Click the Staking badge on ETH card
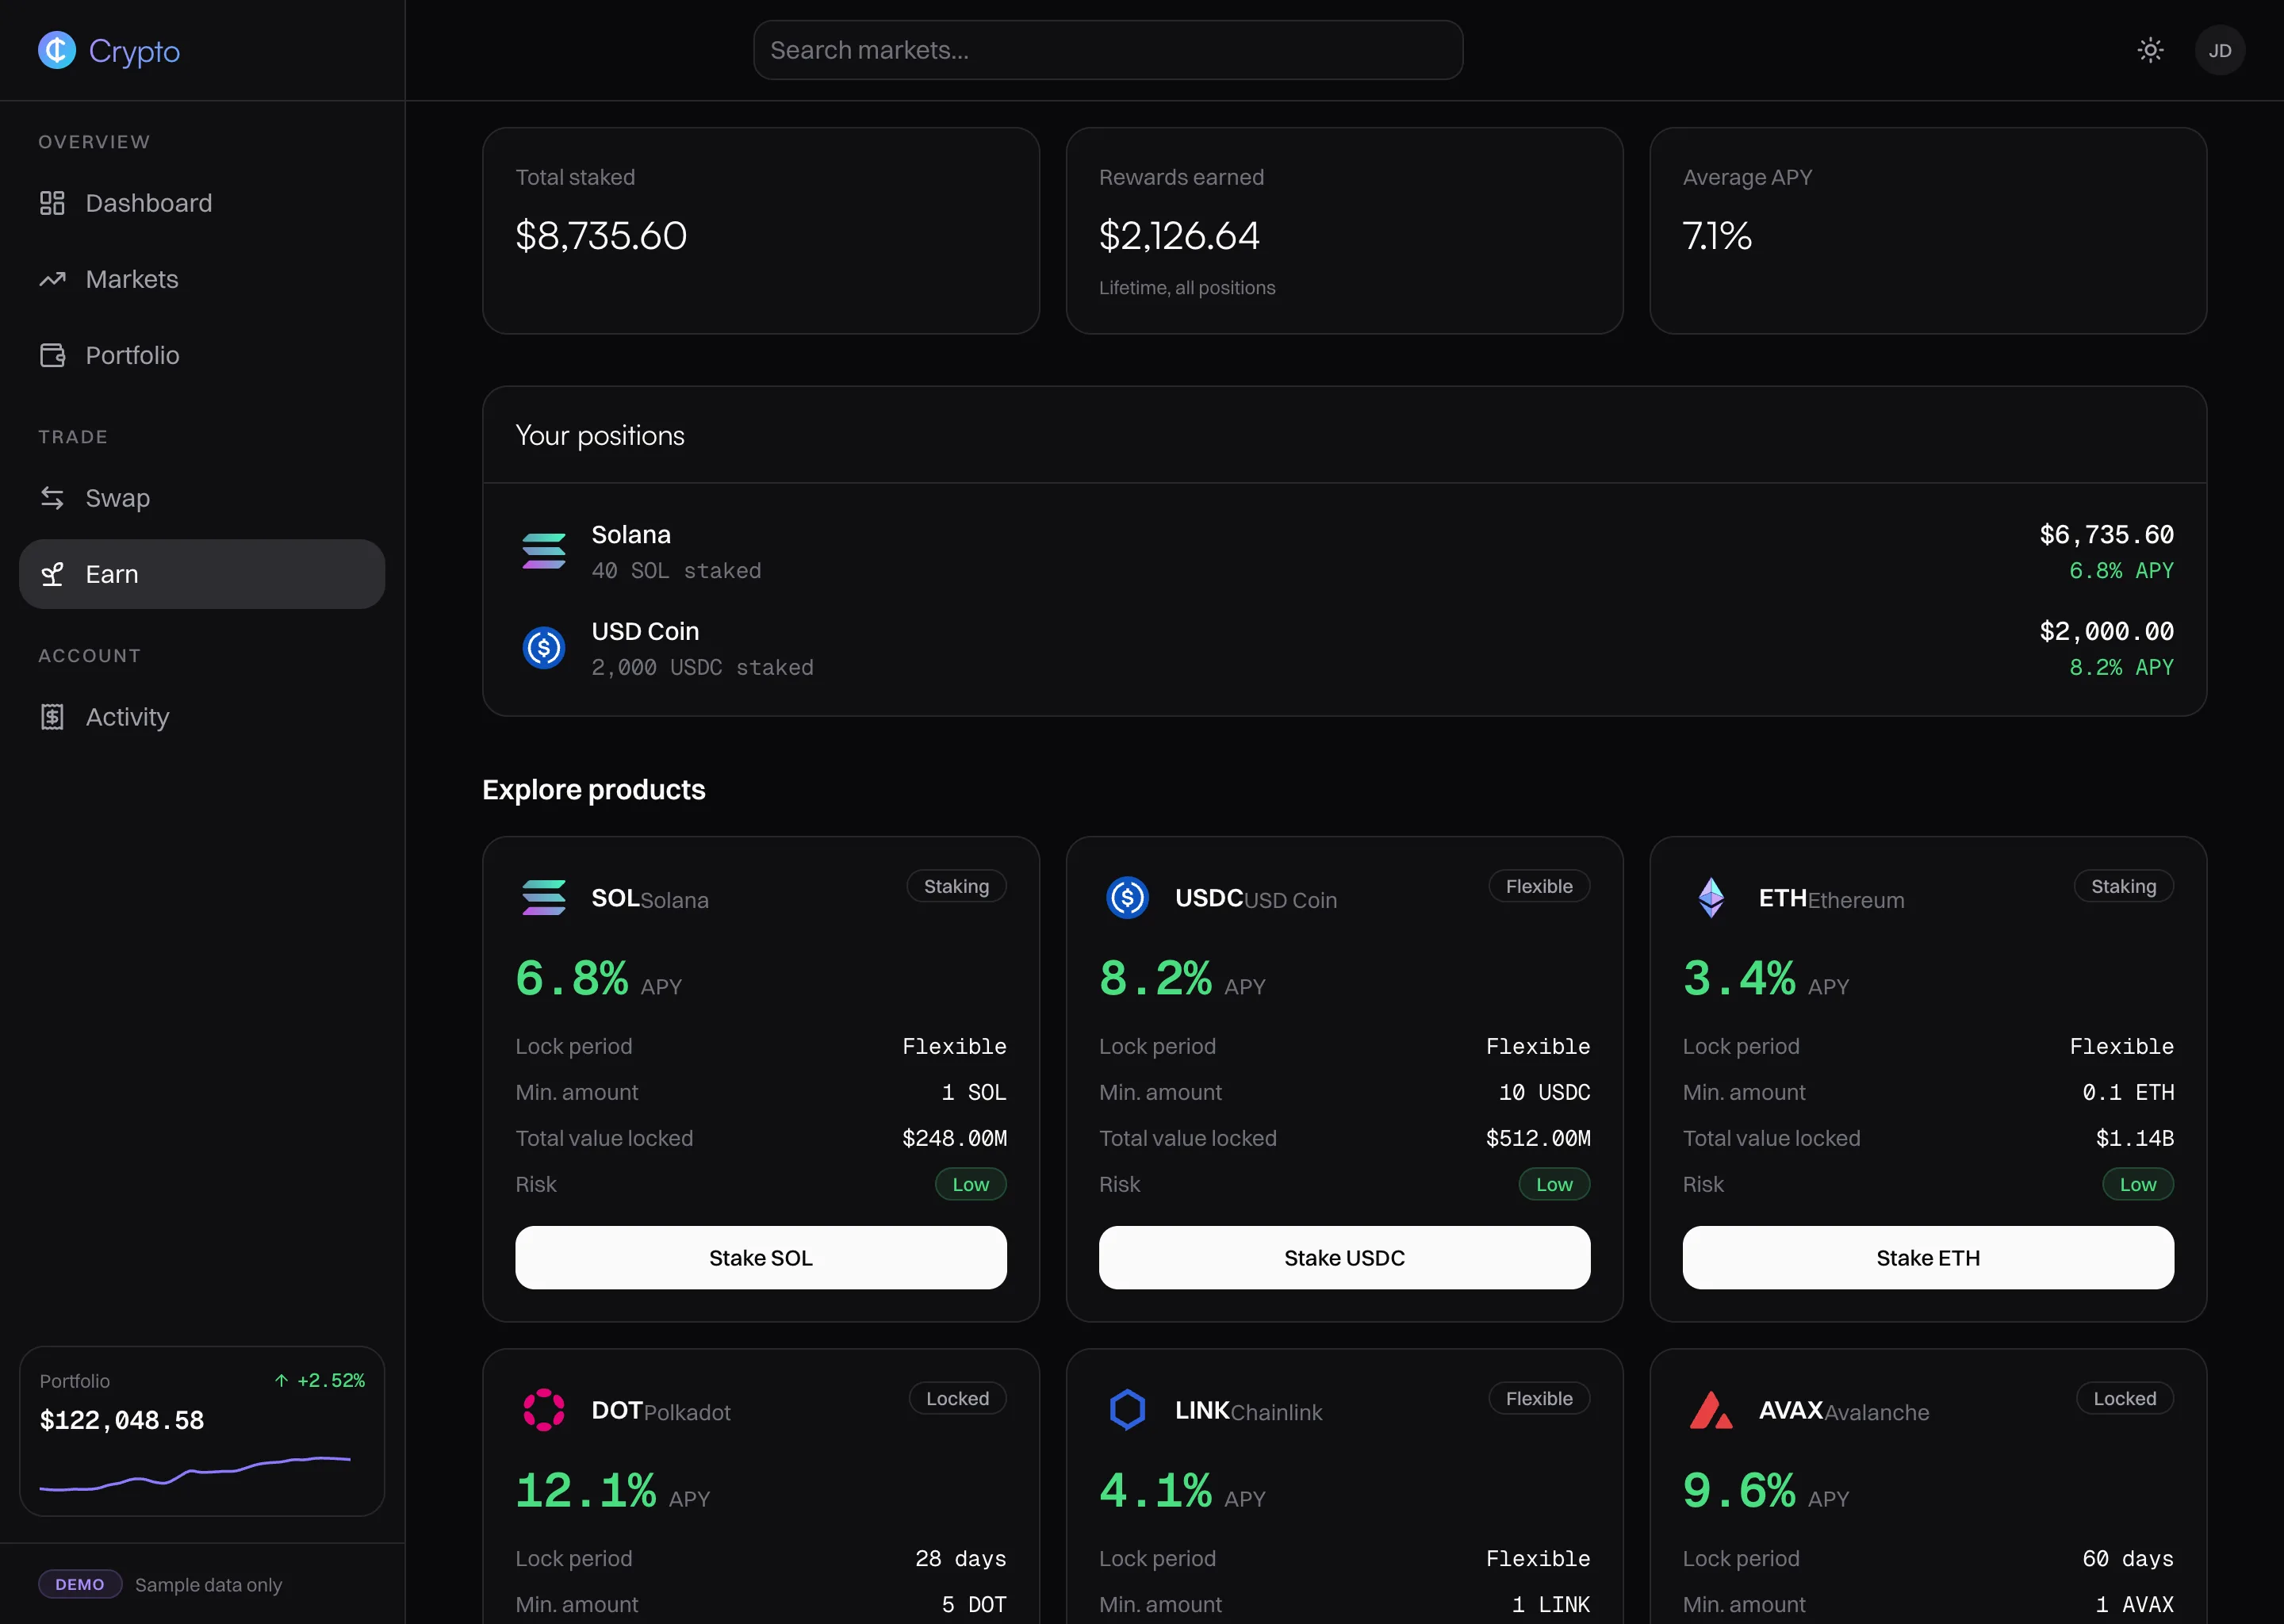 click(2123, 886)
